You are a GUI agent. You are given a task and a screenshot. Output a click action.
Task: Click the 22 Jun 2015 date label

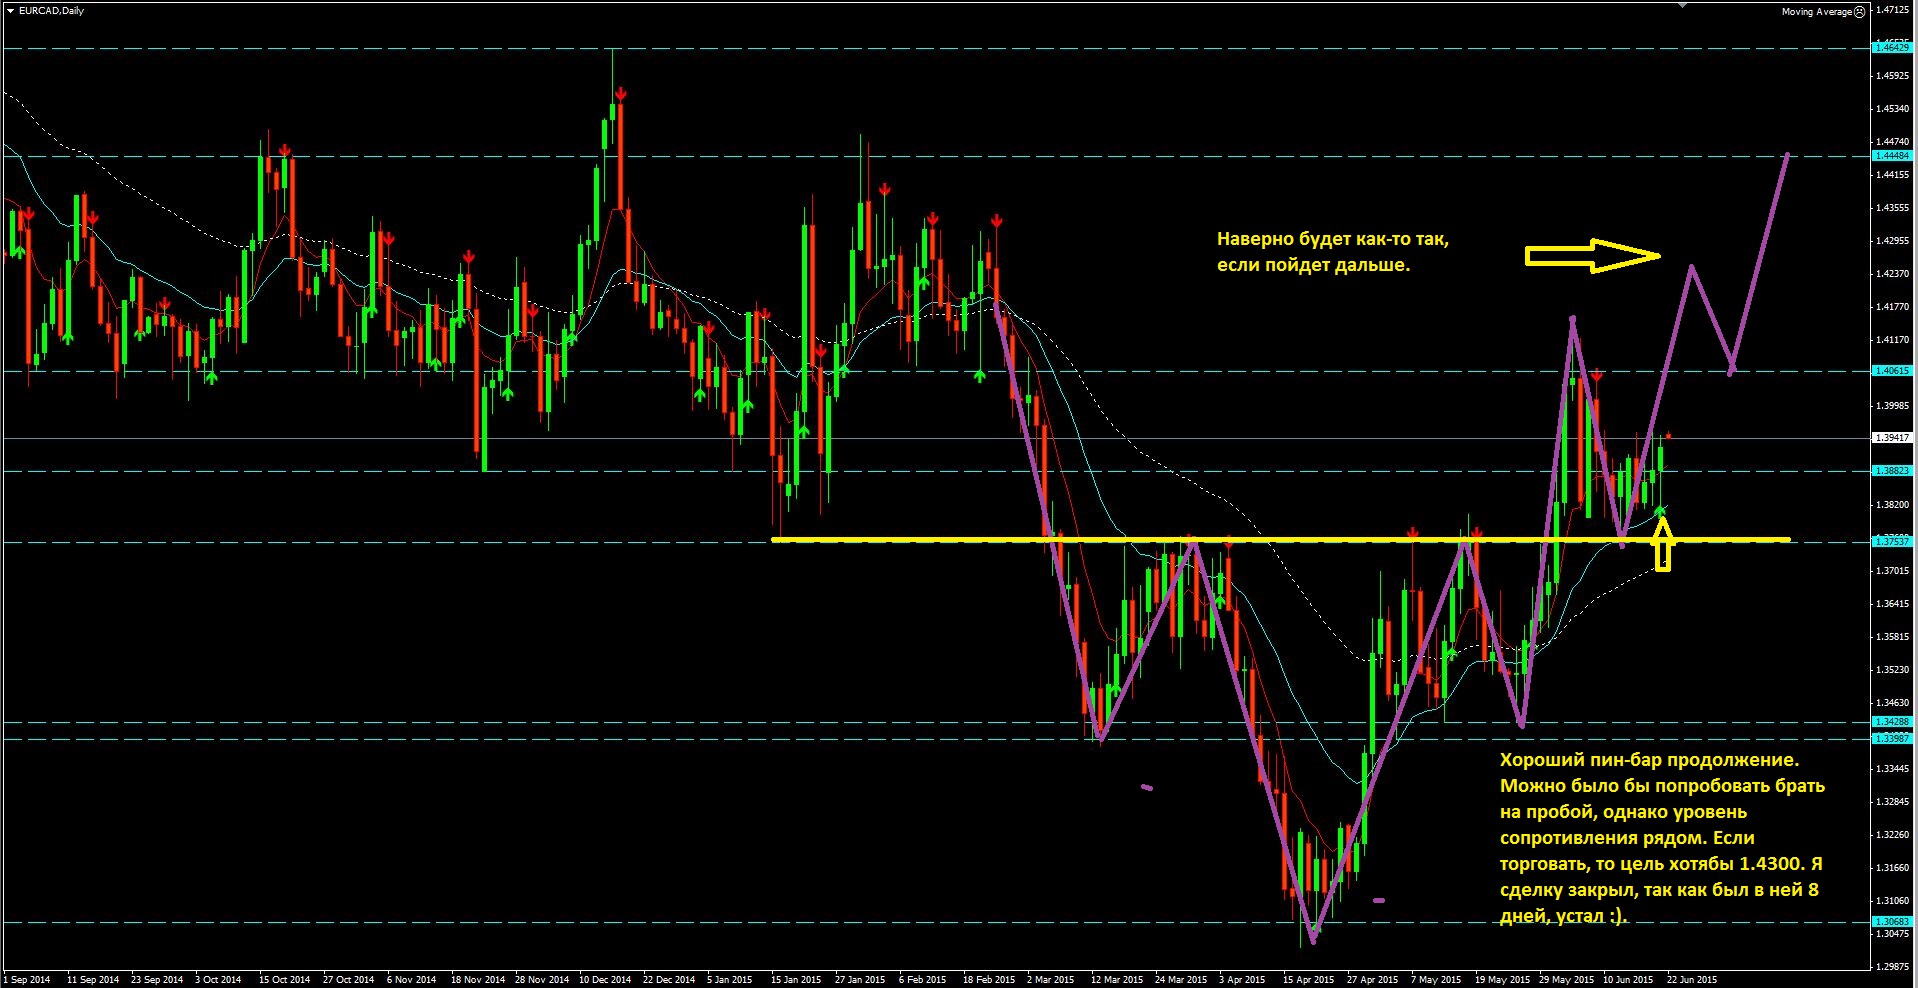[1692, 979]
